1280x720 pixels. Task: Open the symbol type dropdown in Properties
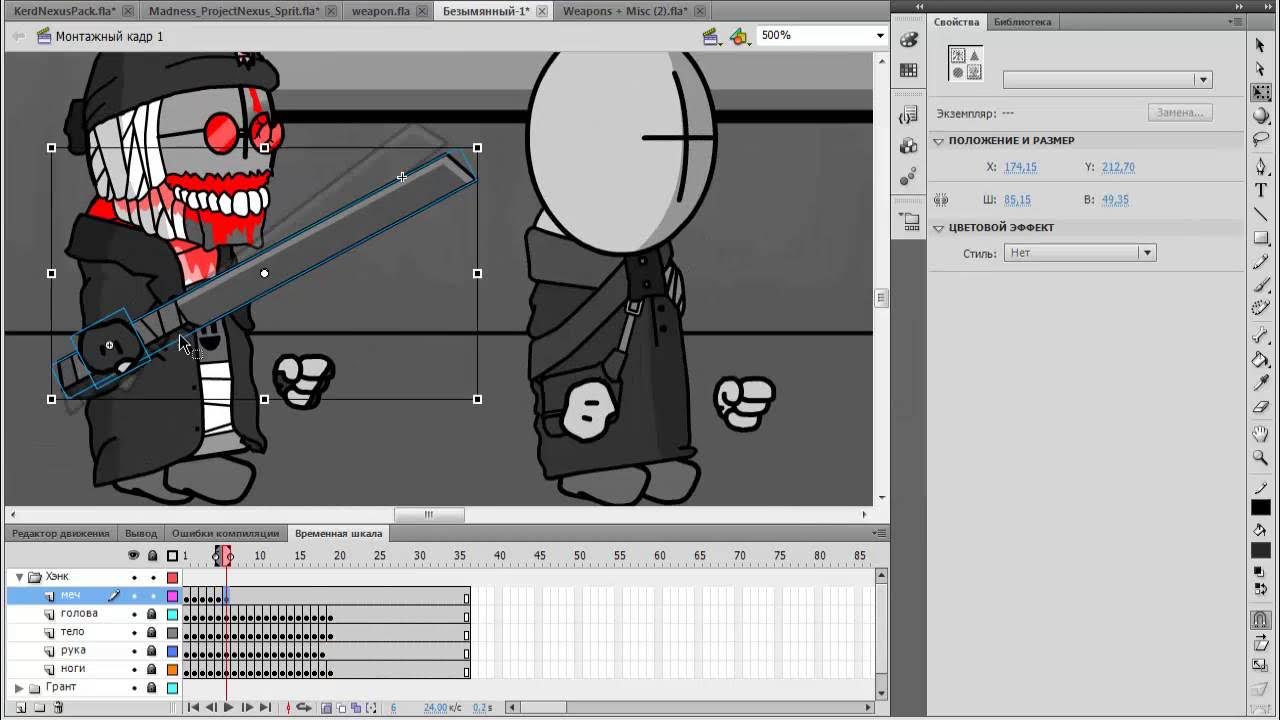tap(1108, 80)
